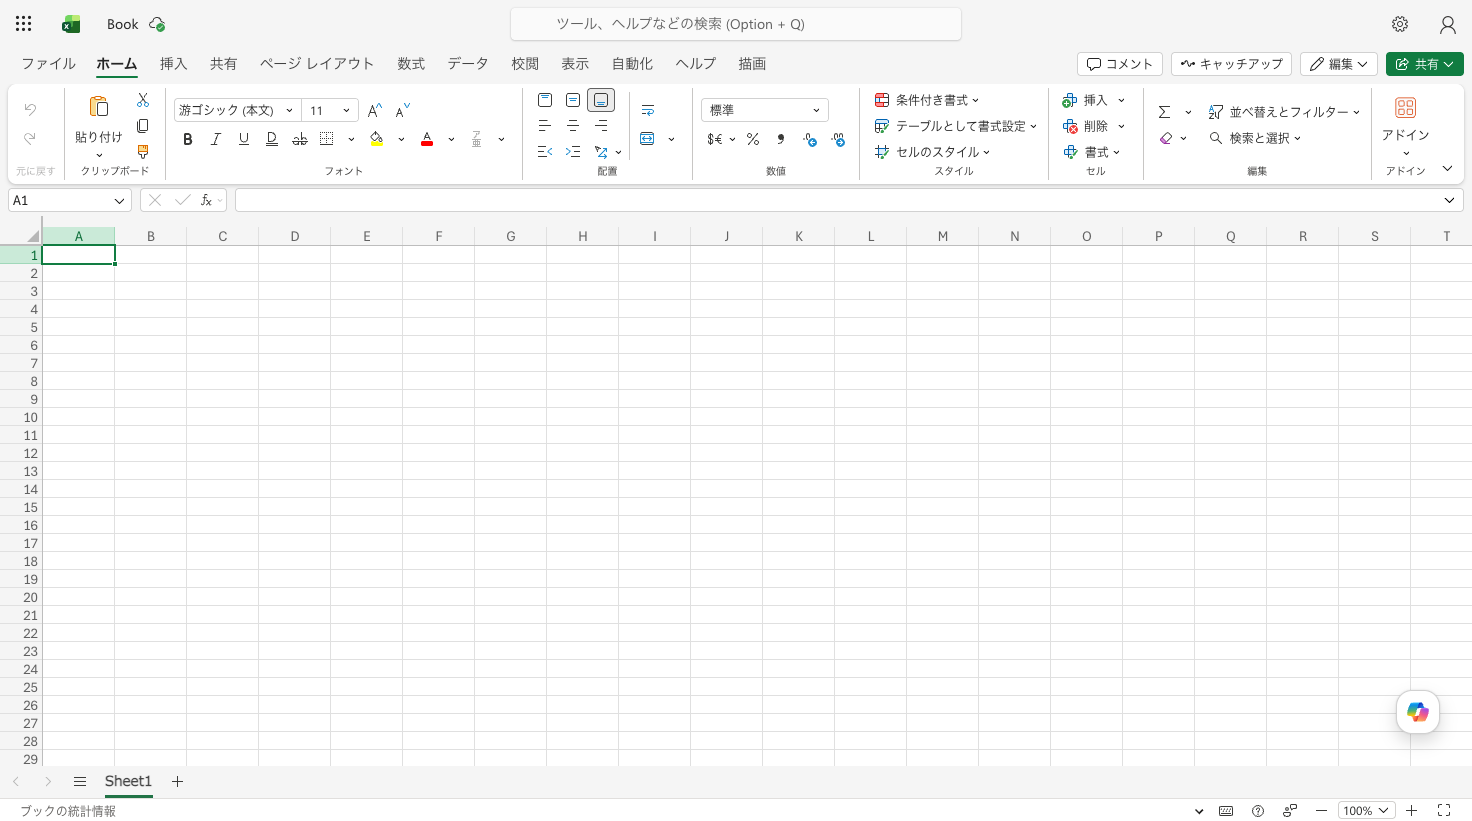The image size is (1472, 821).
Task: Toggle strikethrough formatting
Action: click(299, 139)
